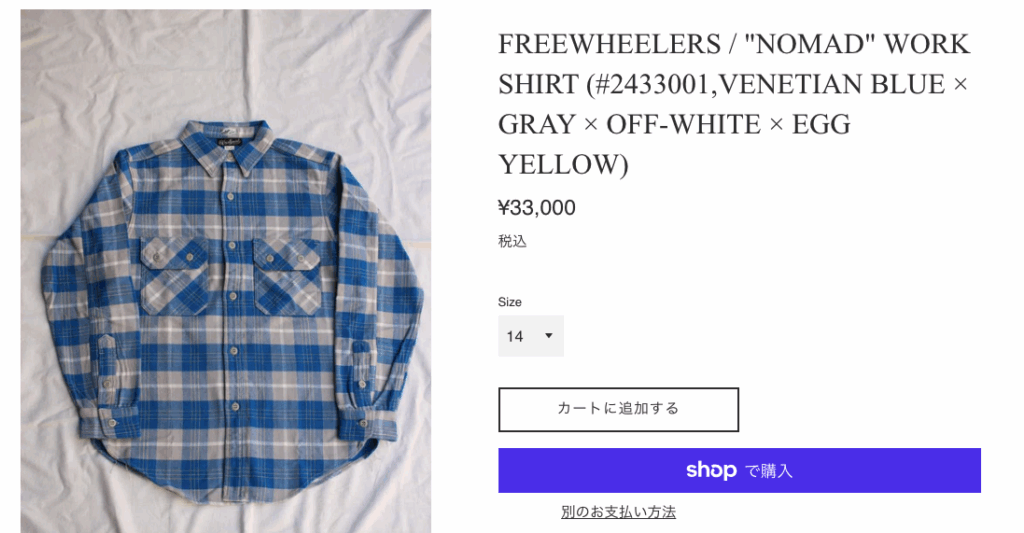Screen dimensions: 1024x533
Task: Click the shirt's collar brand label
Action: [x=229, y=141]
